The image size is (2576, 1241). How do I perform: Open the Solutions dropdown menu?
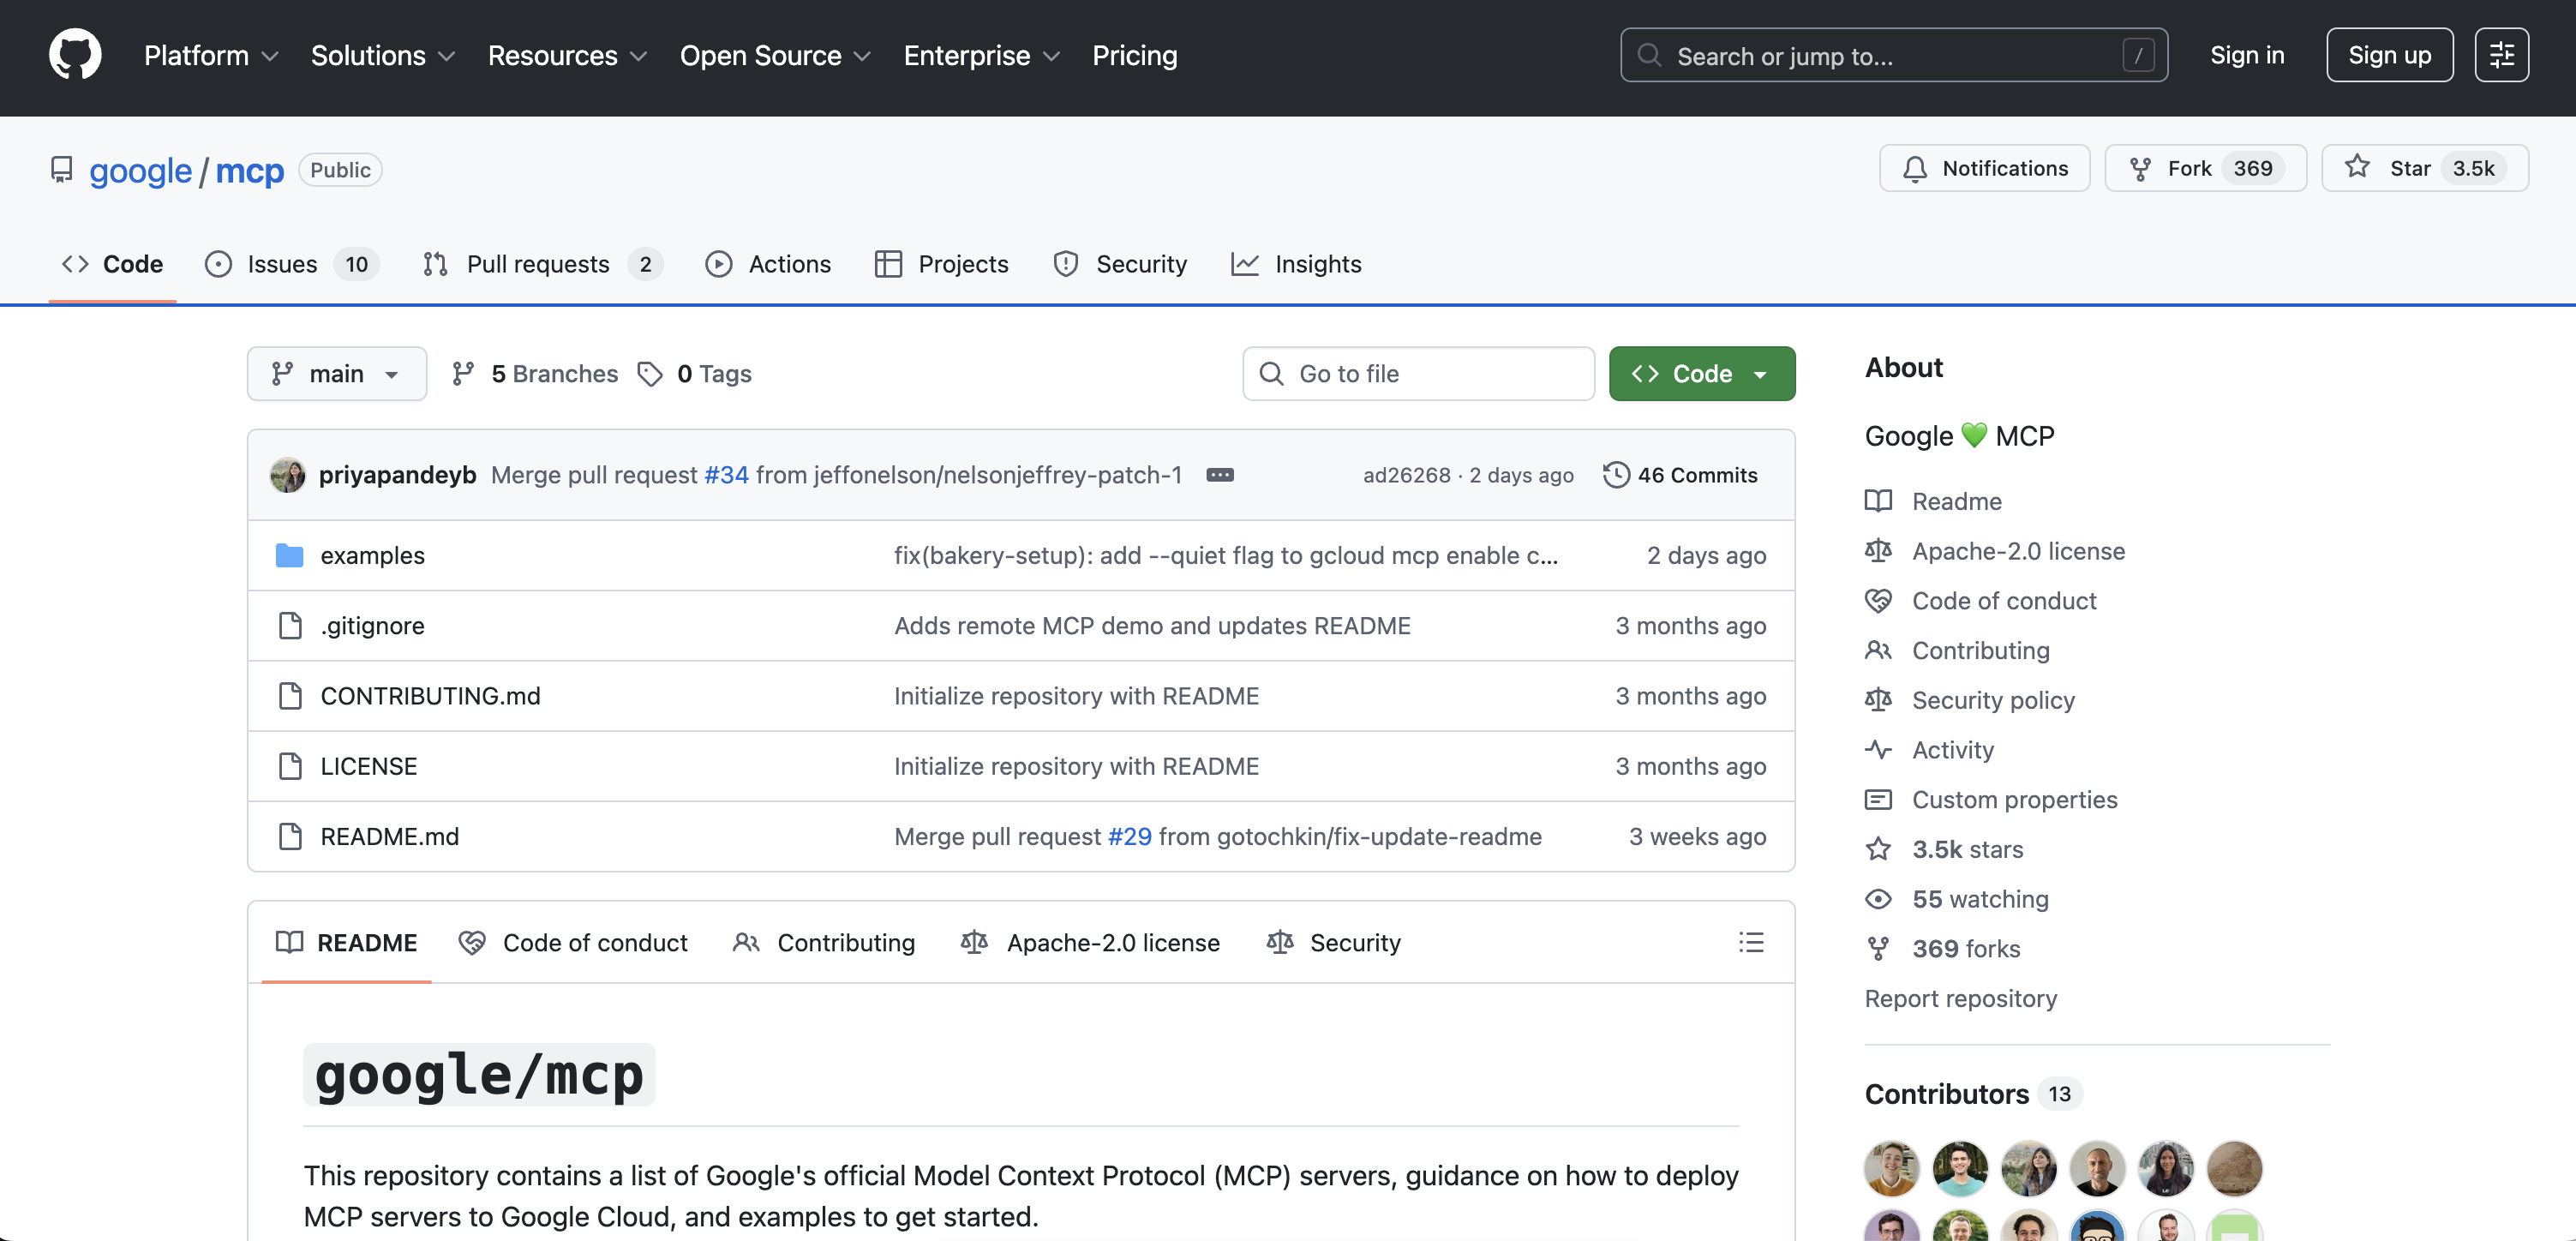383,55
